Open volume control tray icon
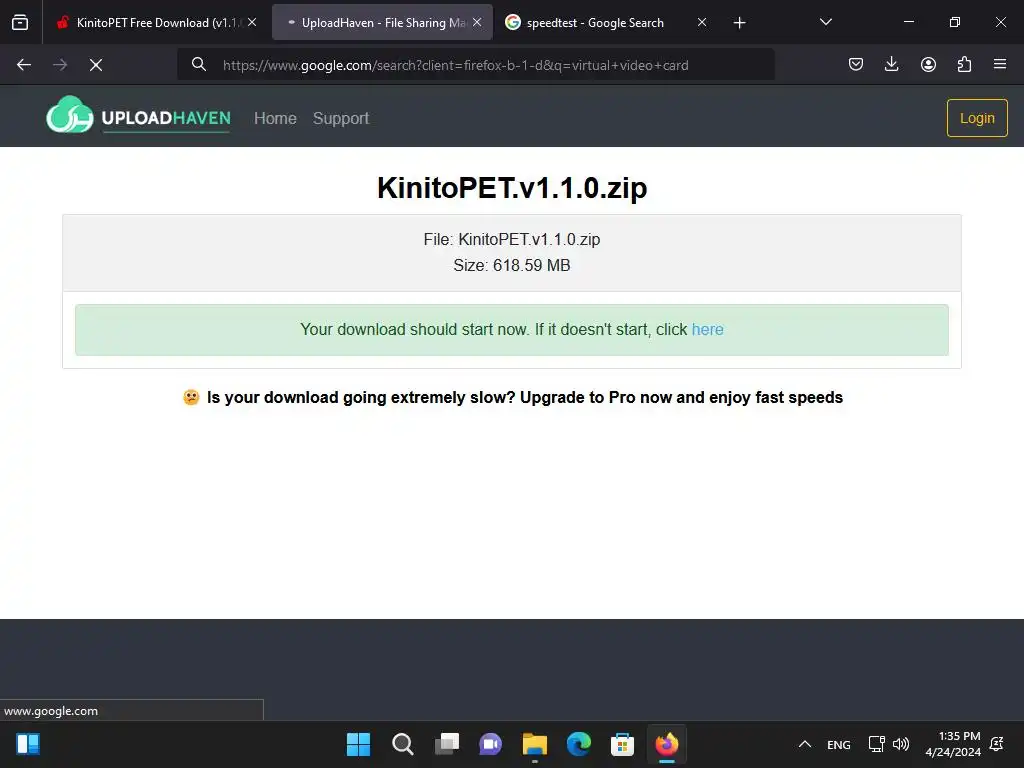This screenshot has width=1024, height=768. point(901,744)
